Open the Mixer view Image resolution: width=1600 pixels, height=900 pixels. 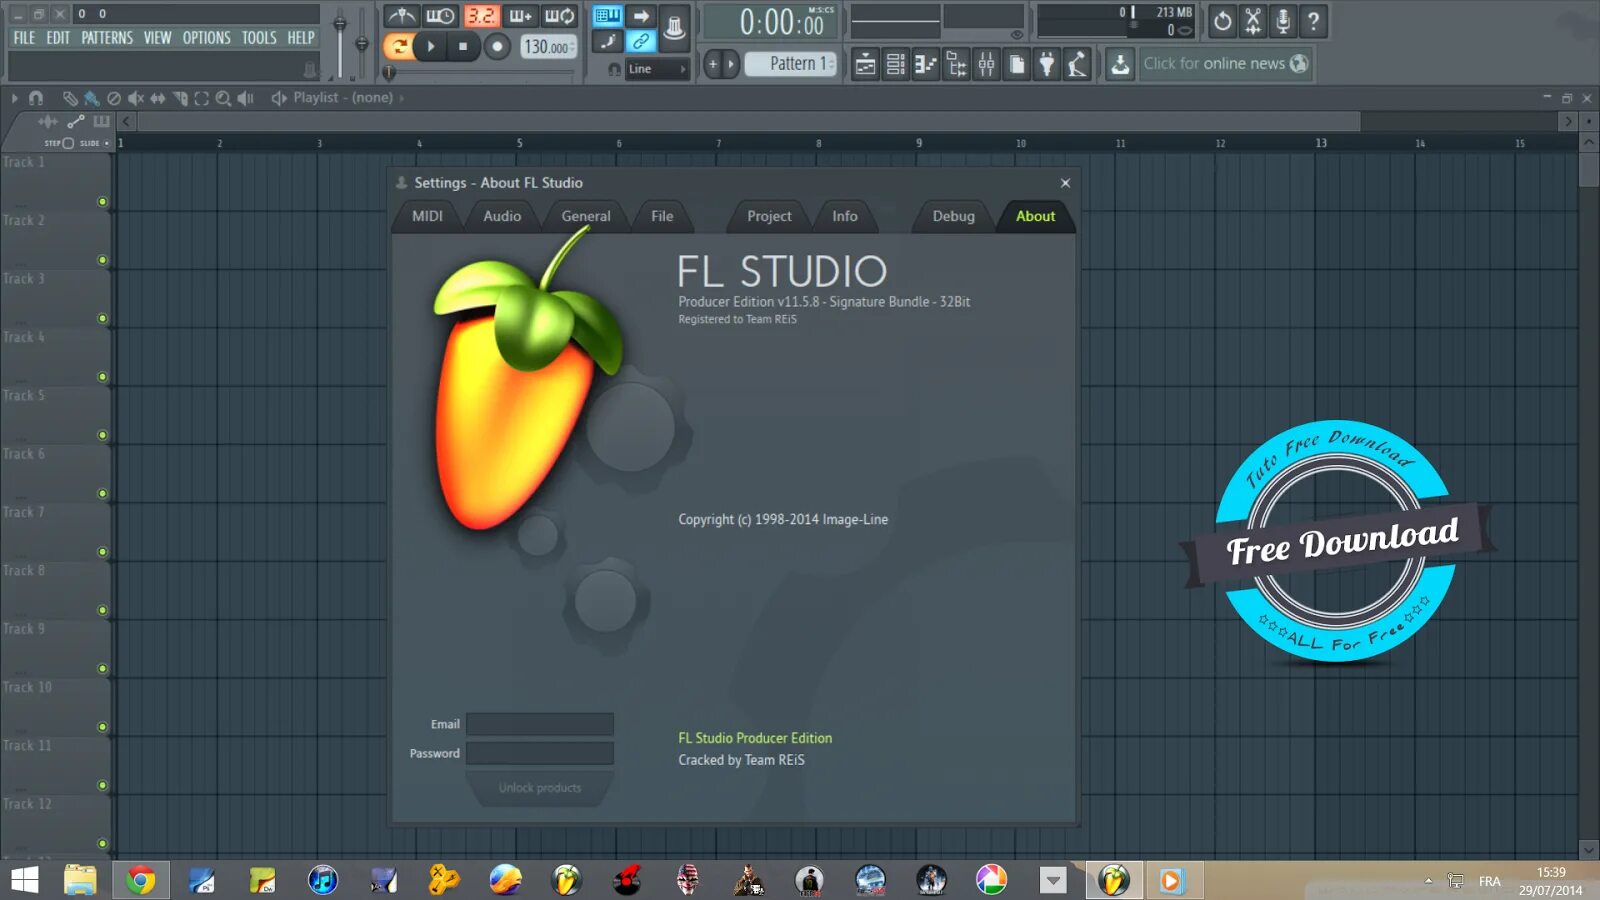tap(986, 65)
